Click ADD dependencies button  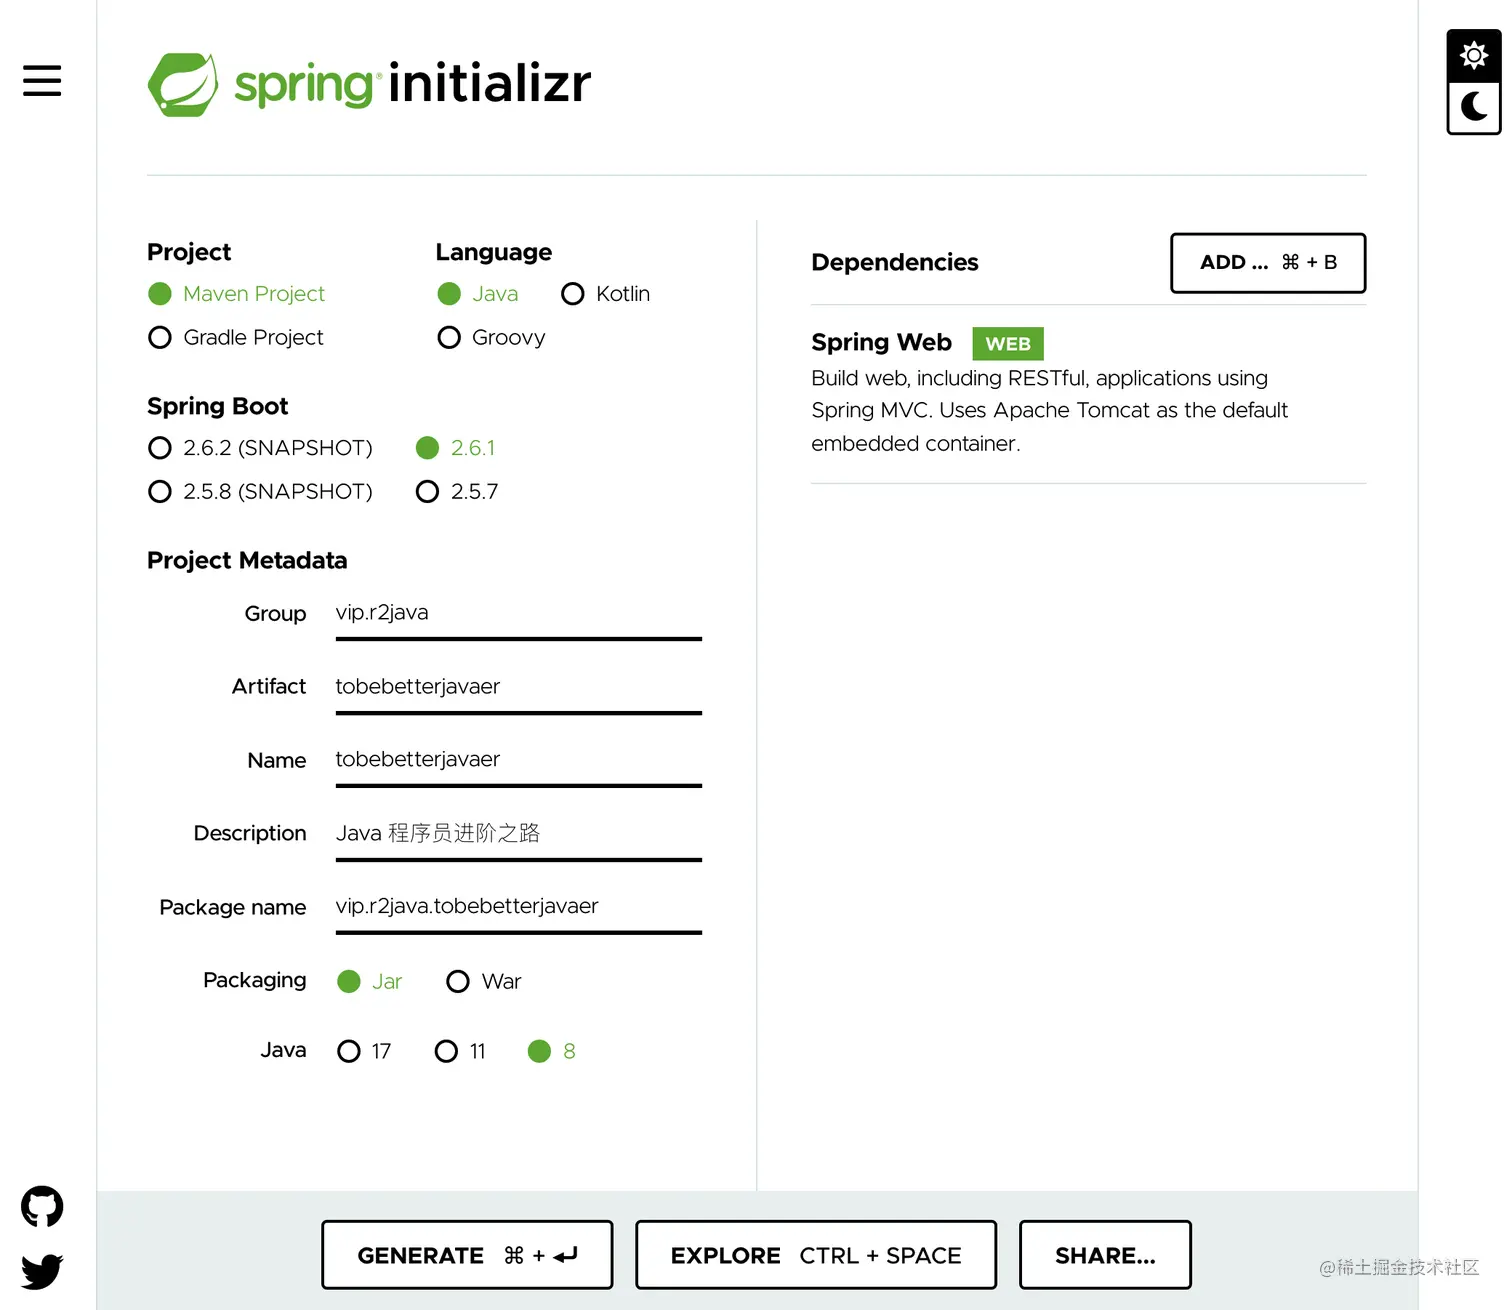coord(1268,263)
